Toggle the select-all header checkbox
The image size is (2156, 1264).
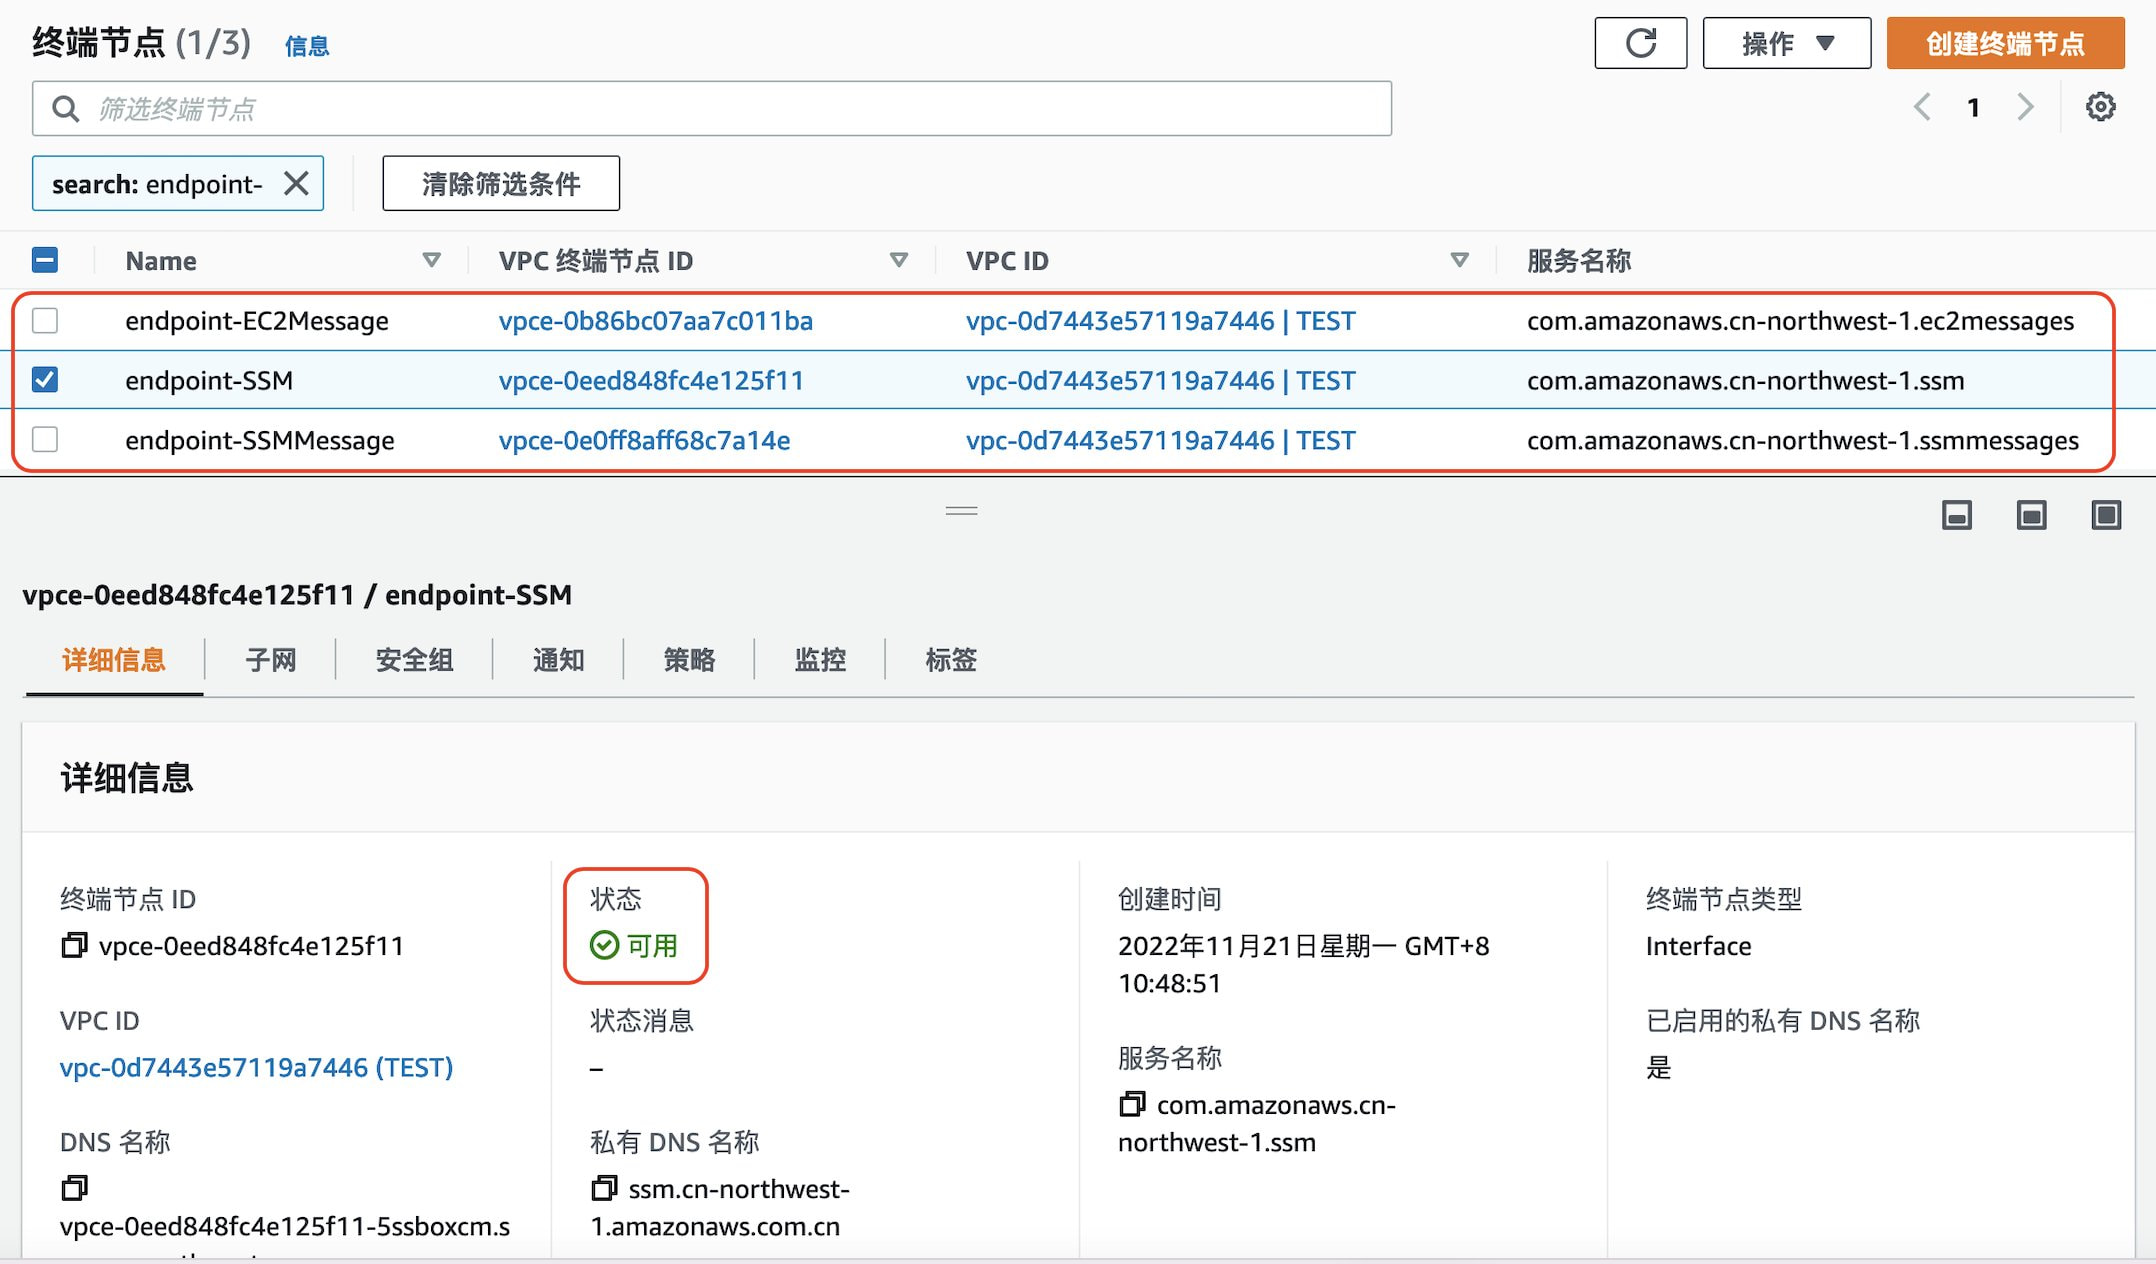point(45,260)
